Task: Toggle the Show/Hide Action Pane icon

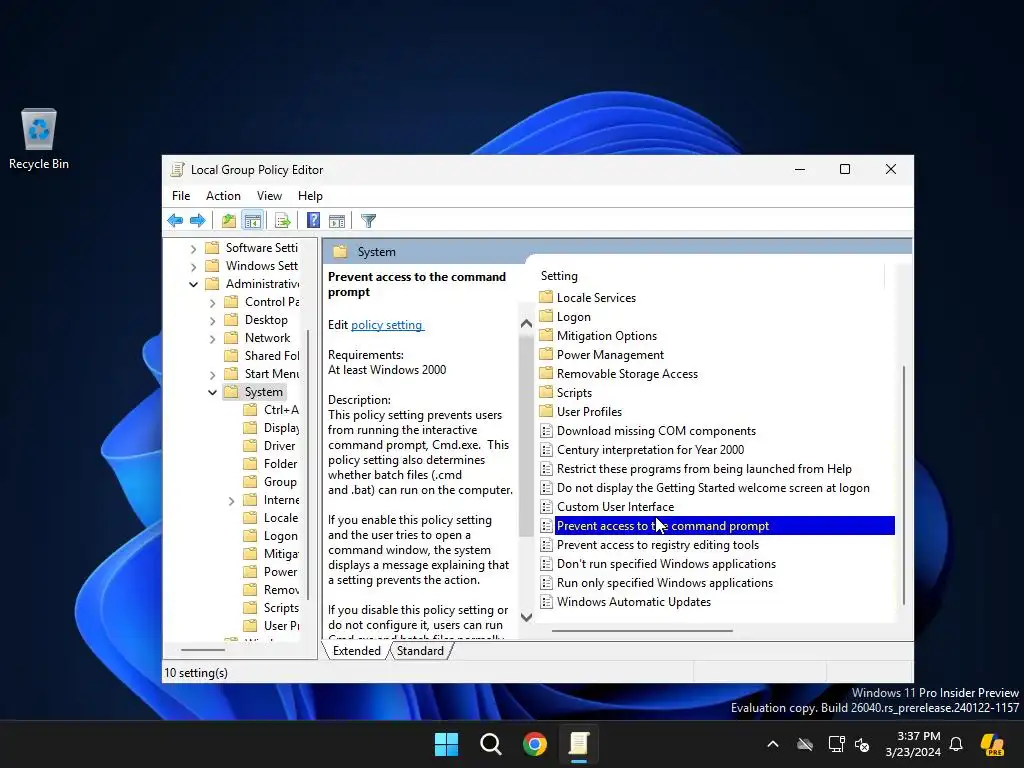Action: [337, 221]
